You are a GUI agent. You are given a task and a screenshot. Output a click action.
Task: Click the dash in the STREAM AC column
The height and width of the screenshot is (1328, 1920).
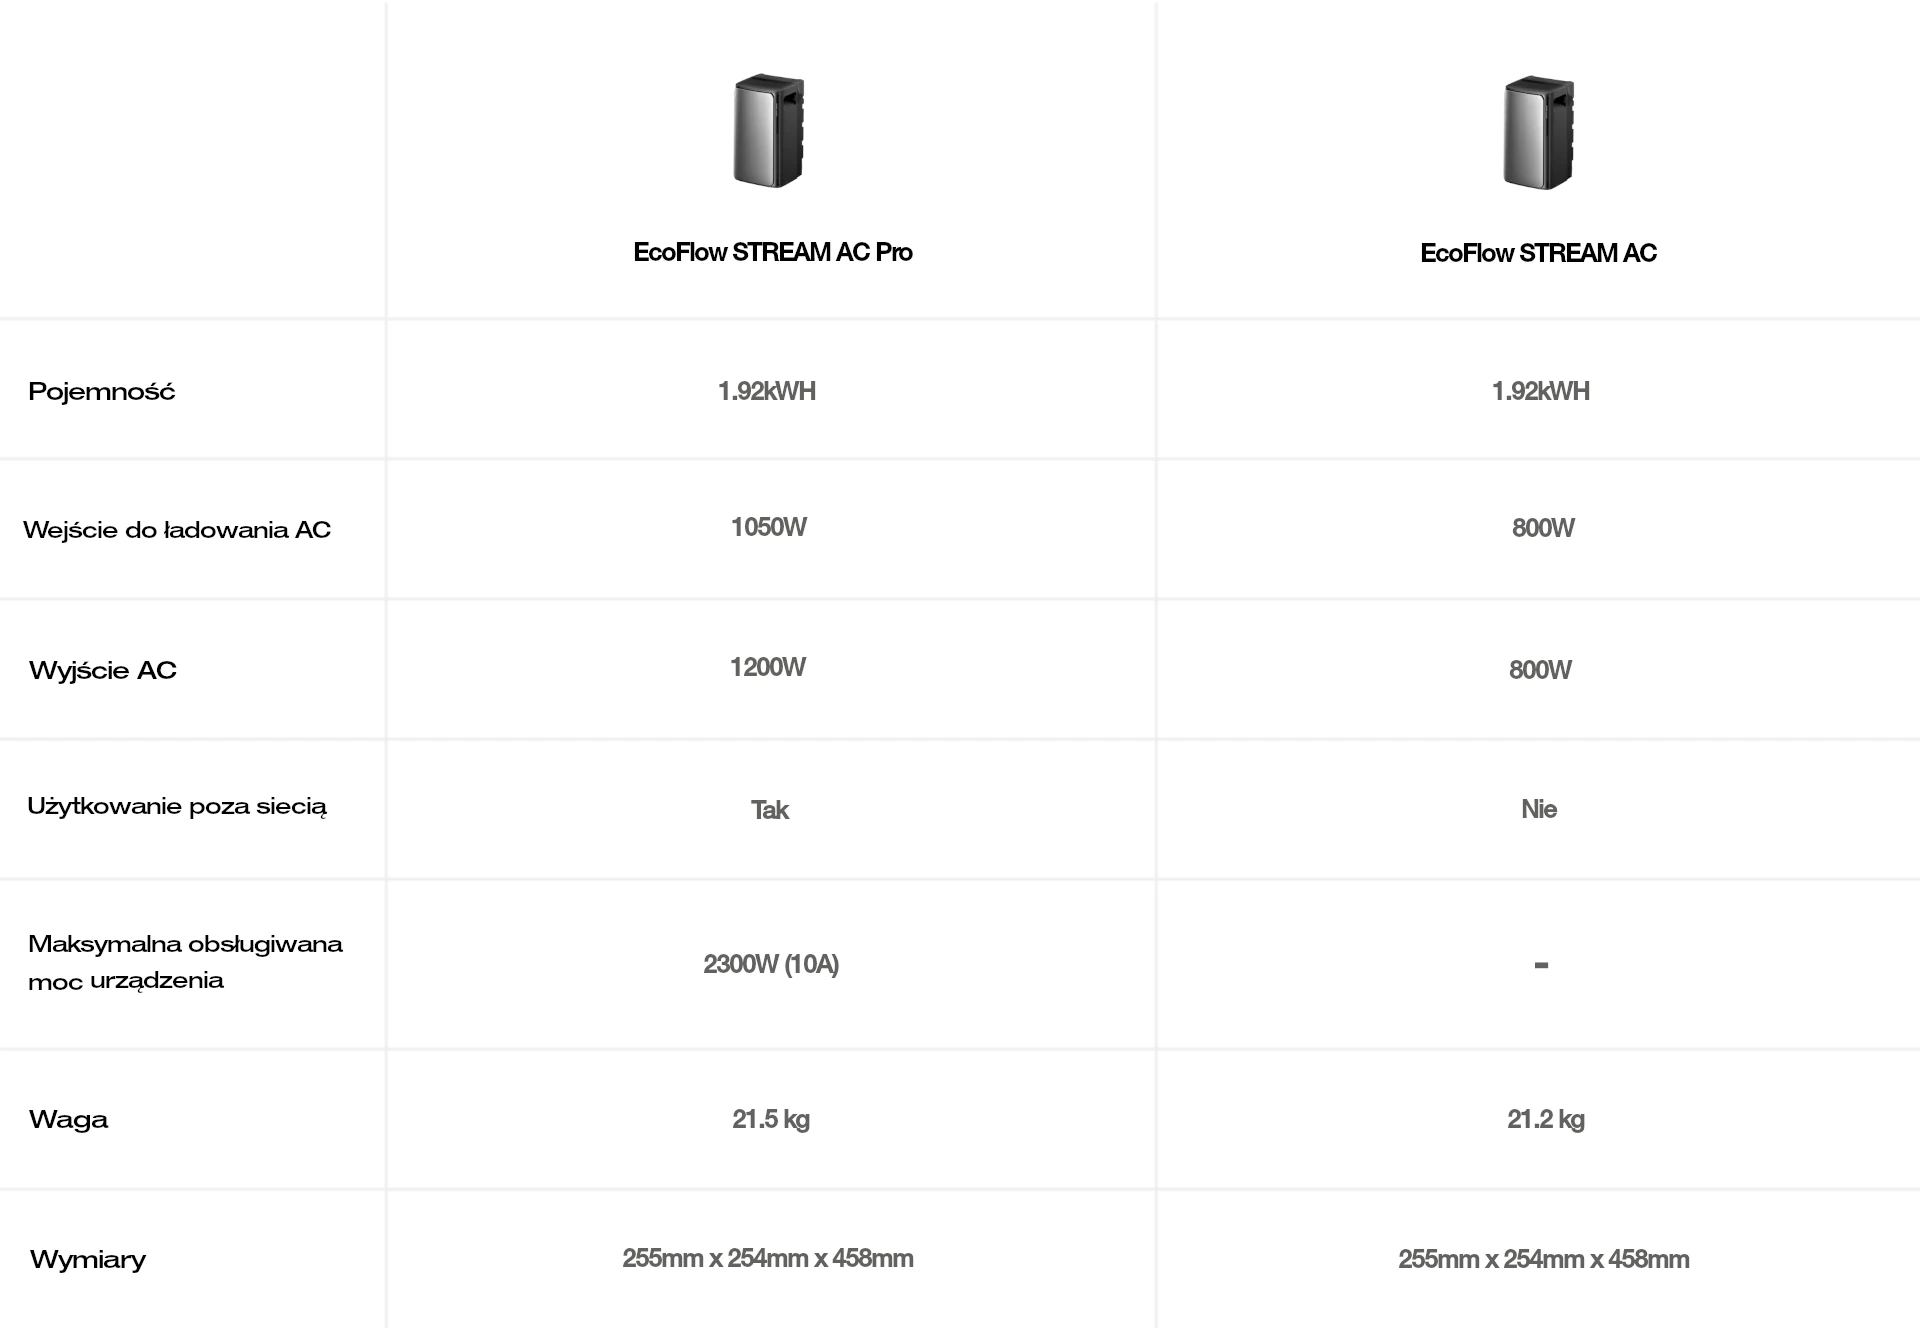(1541, 965)
